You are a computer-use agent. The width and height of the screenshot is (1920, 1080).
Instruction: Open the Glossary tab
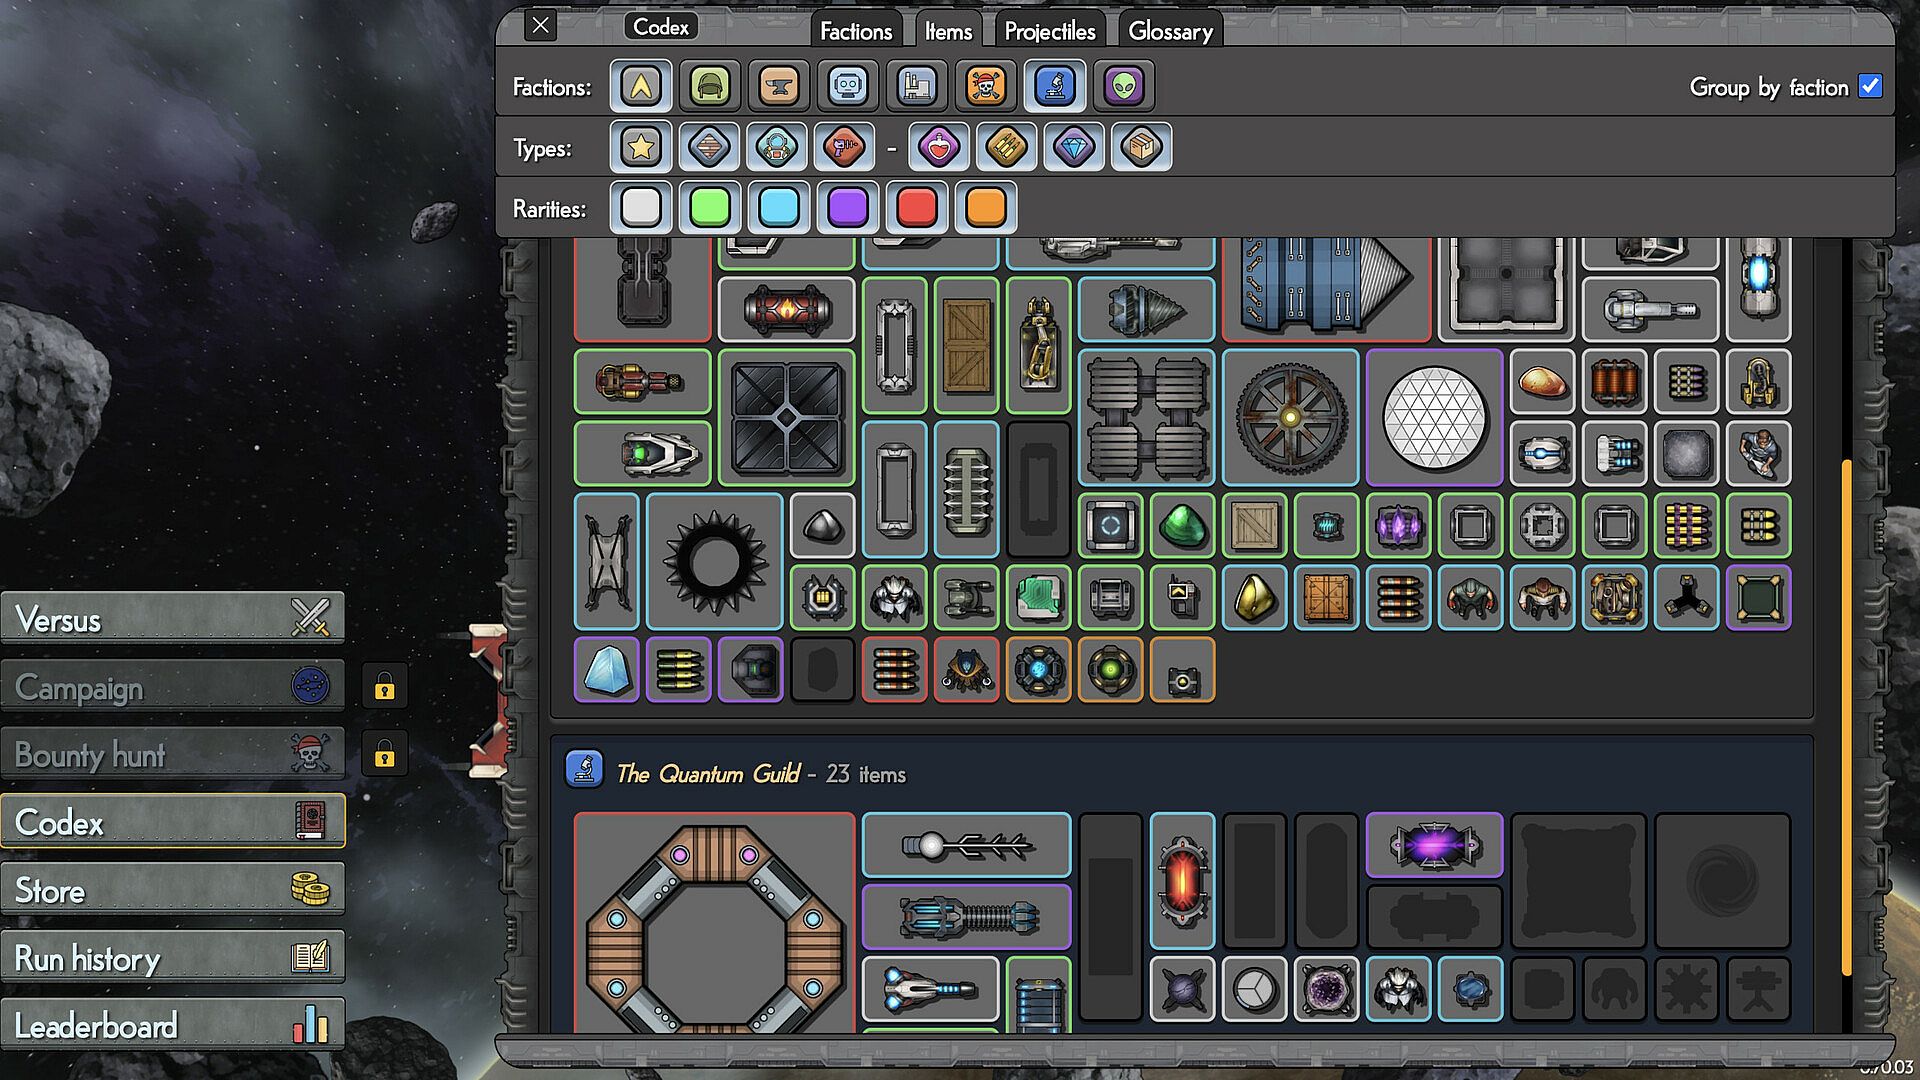pyautogui.click(x=1170, y=31)
